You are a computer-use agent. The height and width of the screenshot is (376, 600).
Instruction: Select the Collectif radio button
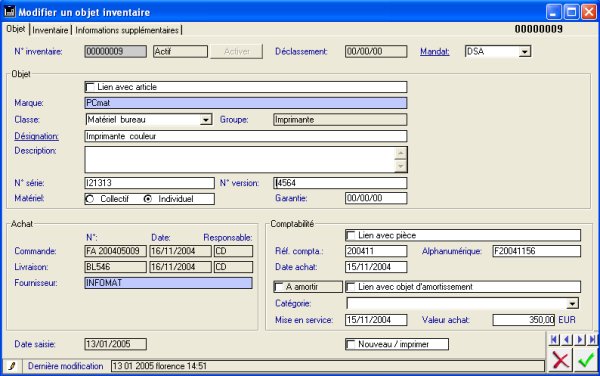point(90,199)
